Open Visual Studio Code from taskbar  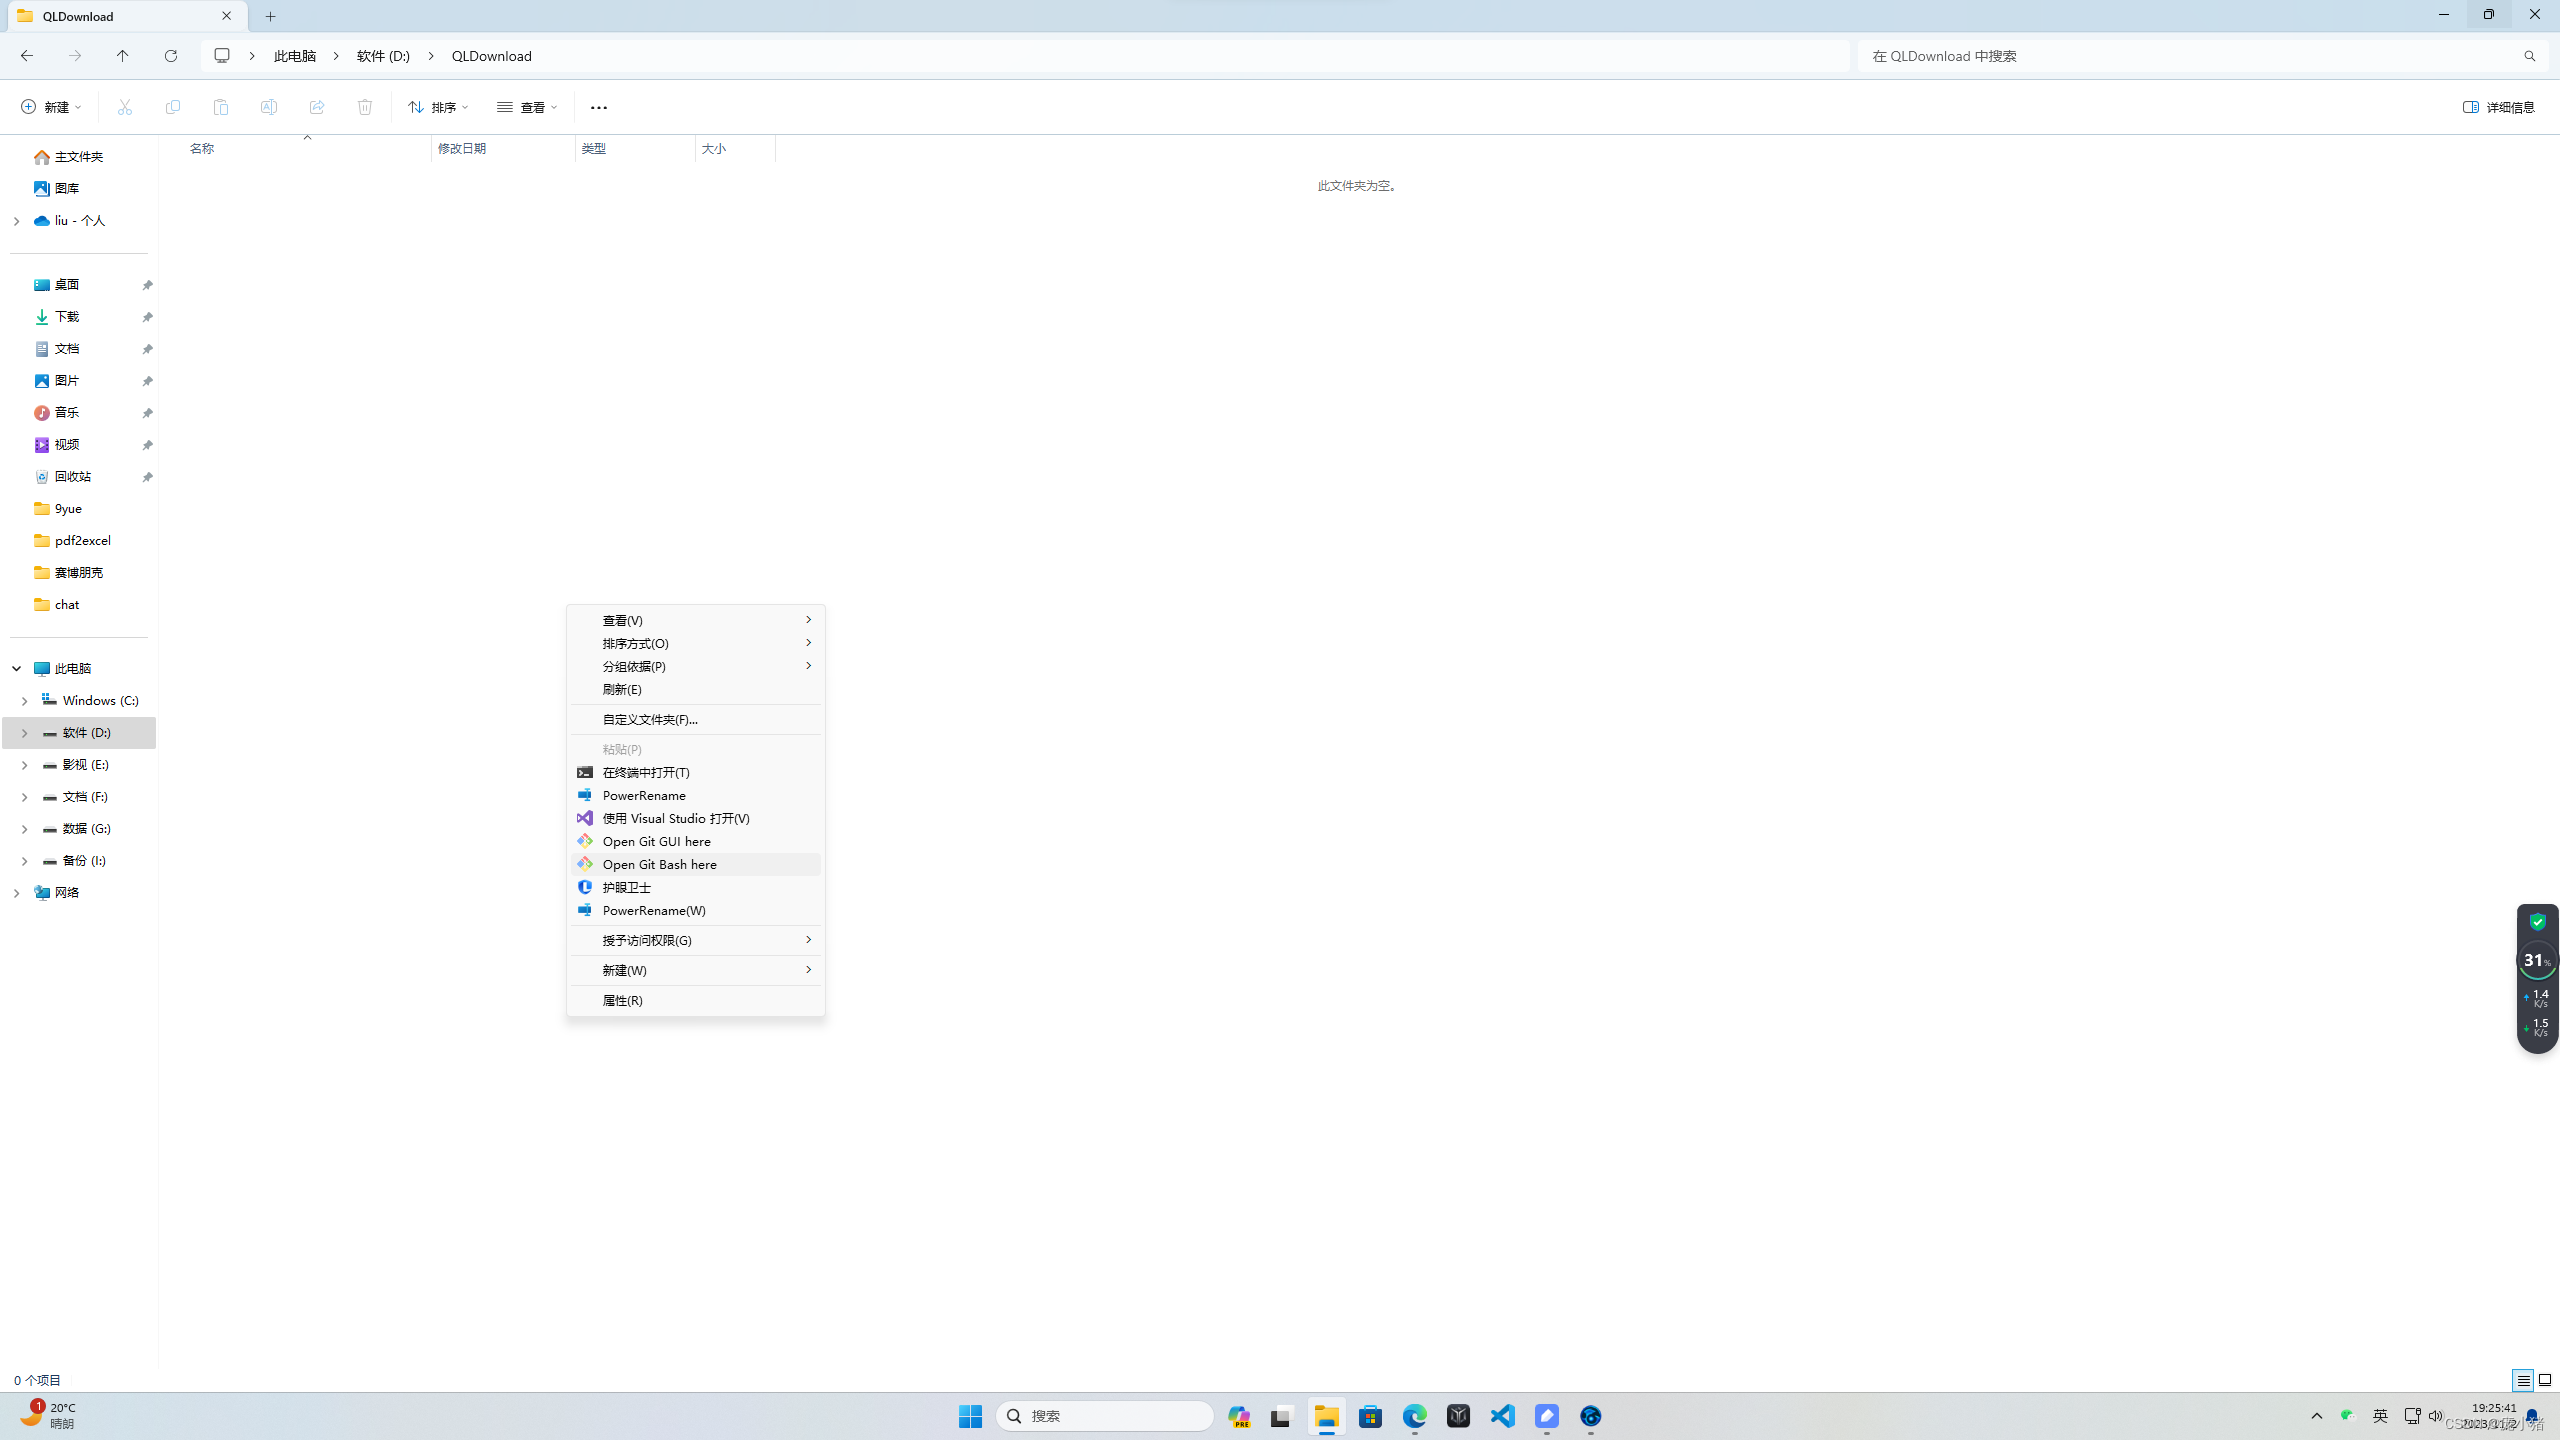point(1502,1416)
